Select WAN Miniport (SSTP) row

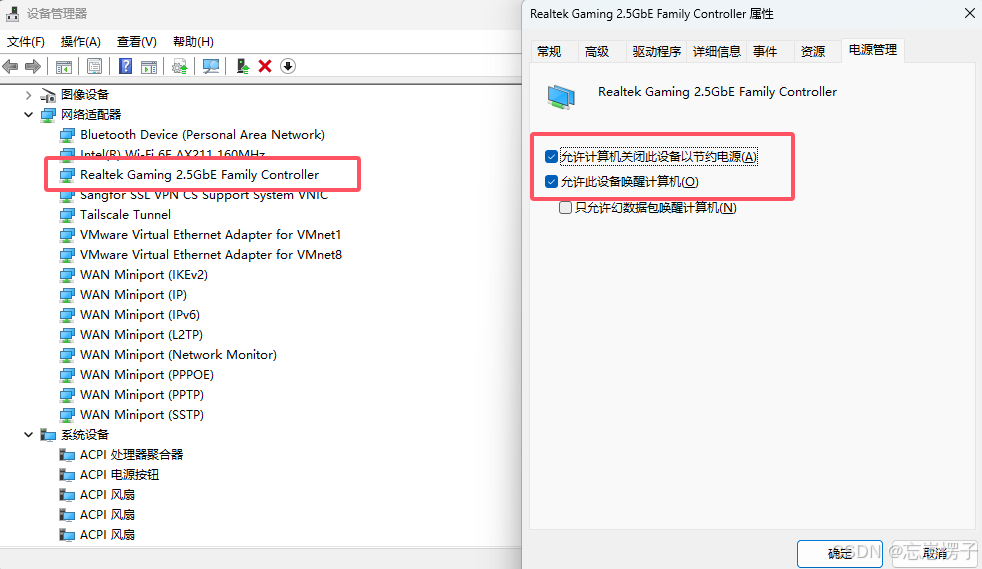coord(142,415)
